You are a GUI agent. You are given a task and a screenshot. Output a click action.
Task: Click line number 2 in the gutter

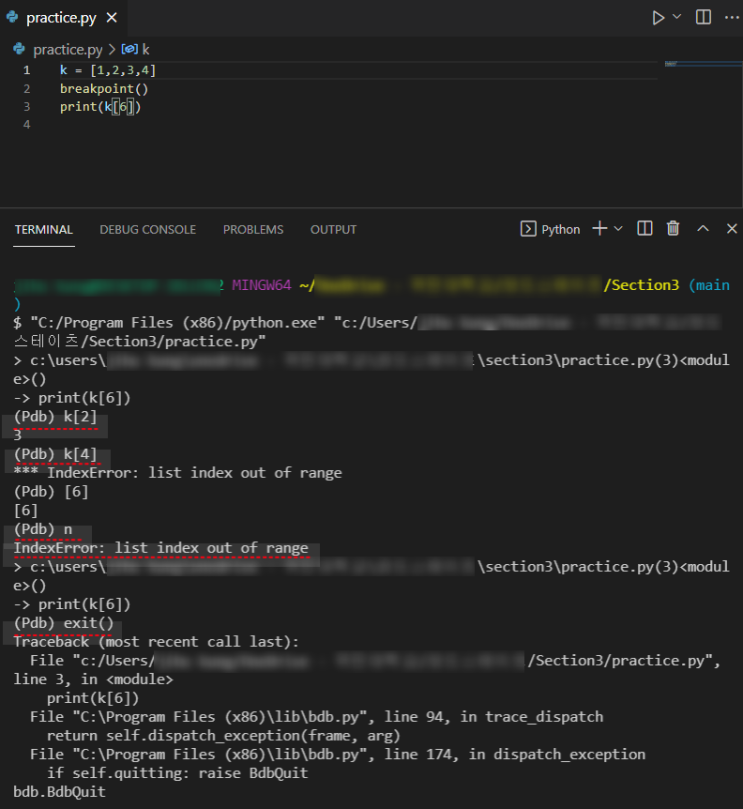click(x=27, y=89)
